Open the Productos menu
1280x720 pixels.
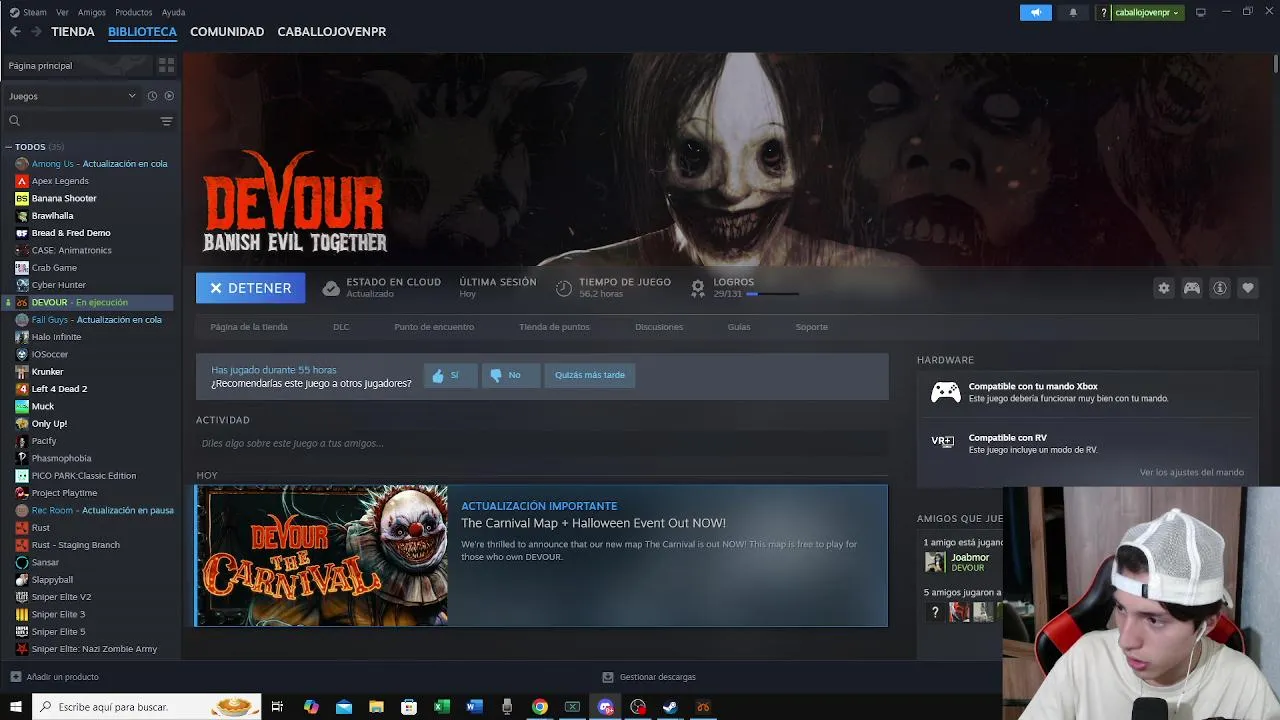tap(134, 12)
